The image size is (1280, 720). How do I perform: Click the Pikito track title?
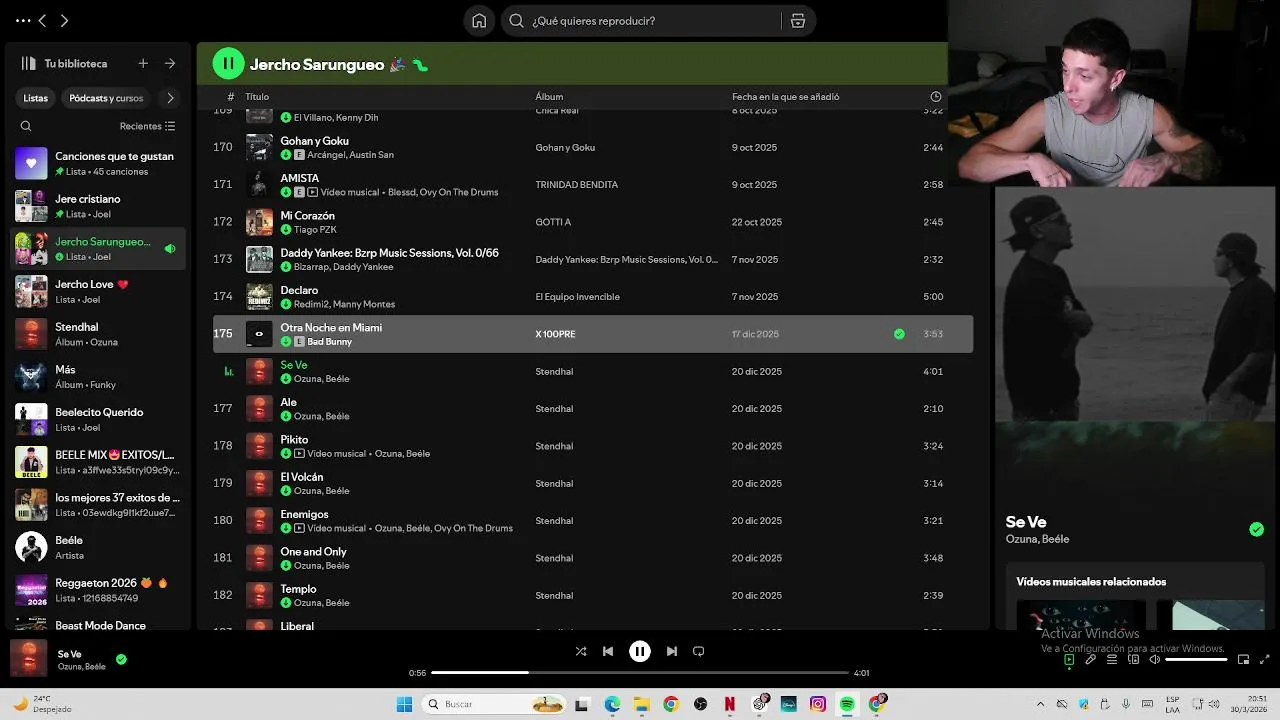pos(294,440)
